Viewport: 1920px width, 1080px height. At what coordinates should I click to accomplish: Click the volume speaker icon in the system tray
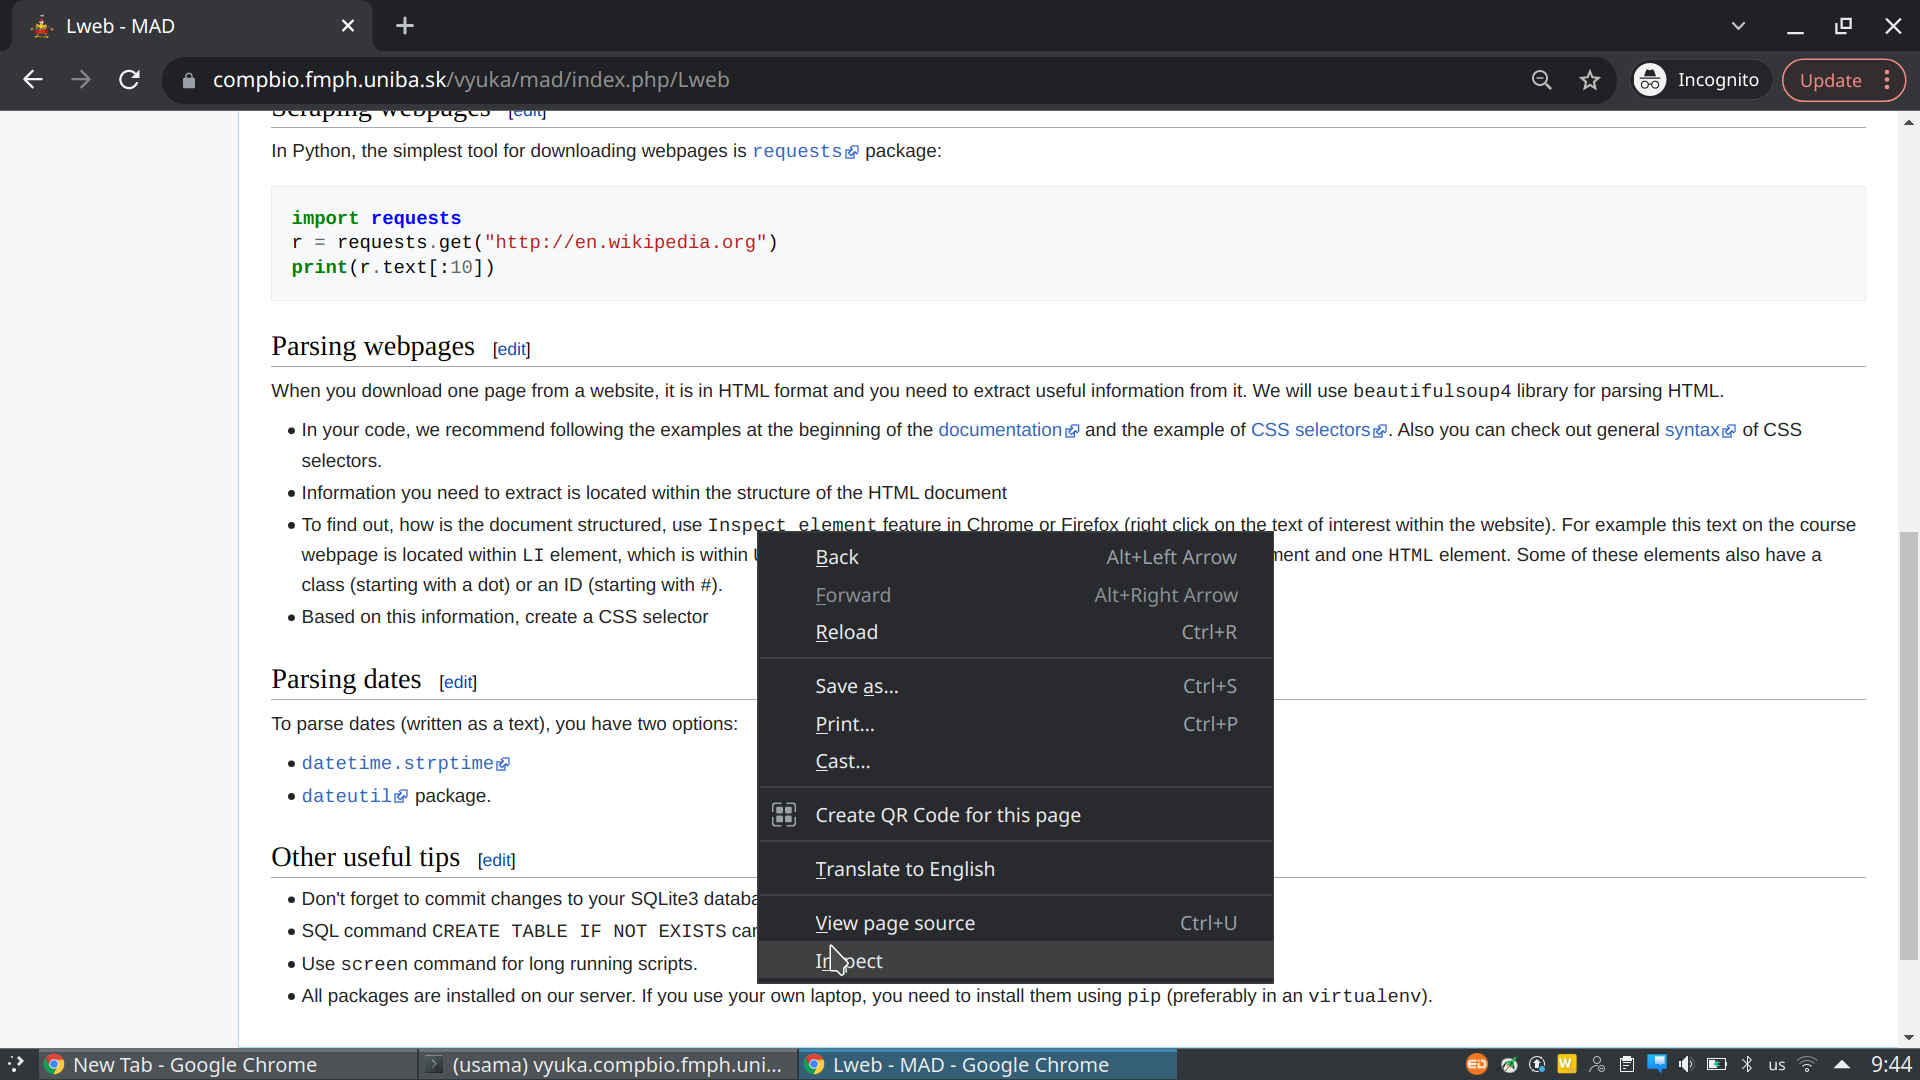(1686, 1064)
